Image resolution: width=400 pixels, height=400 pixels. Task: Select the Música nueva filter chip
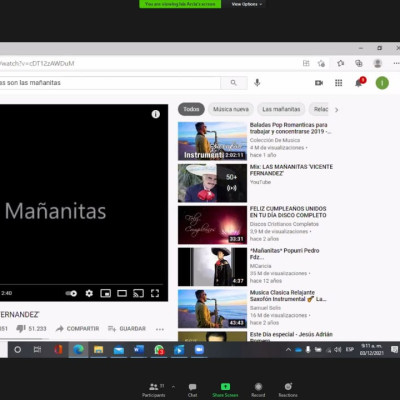[231, 109]
